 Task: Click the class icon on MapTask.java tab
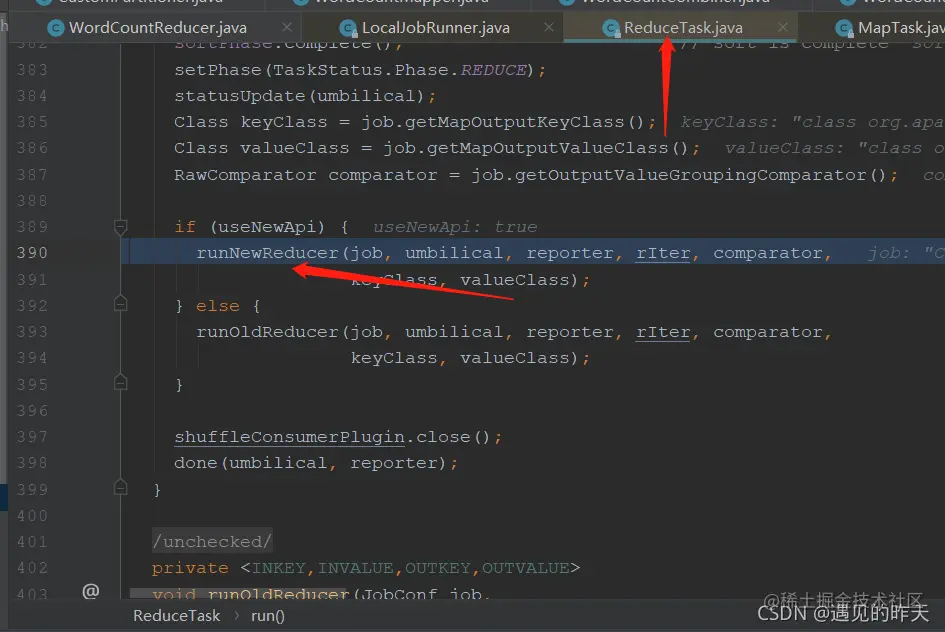tap(844, 28)
